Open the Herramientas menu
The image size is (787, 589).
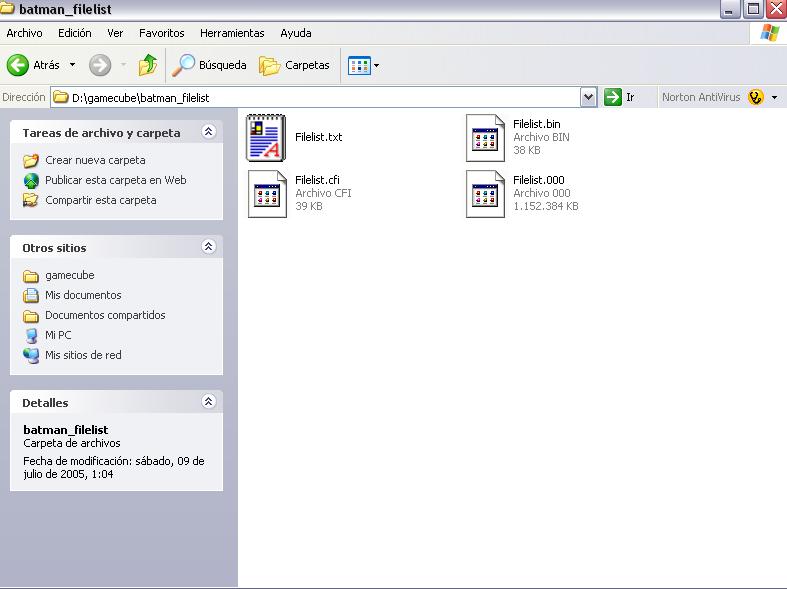[232, 33]
